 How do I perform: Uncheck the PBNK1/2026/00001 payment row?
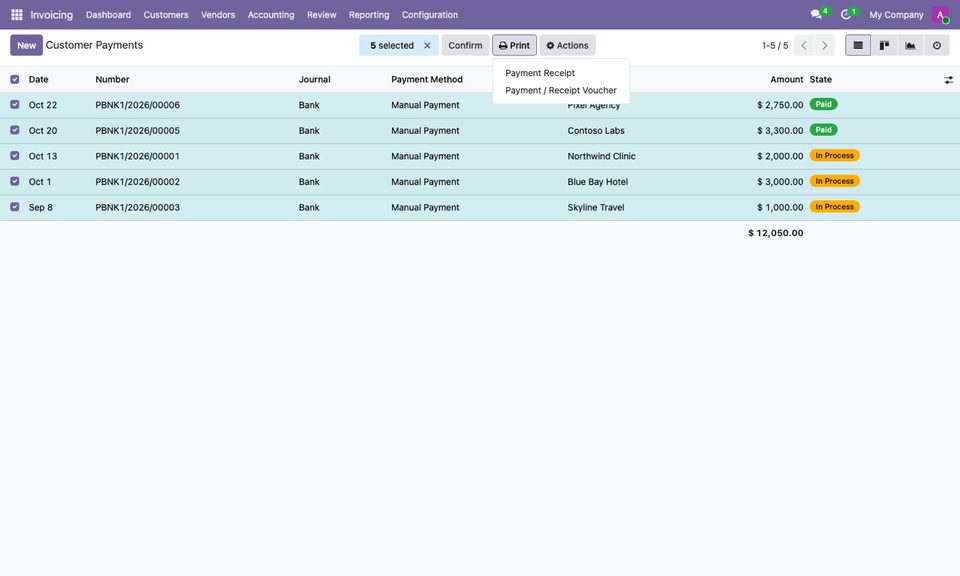[15, 156]
